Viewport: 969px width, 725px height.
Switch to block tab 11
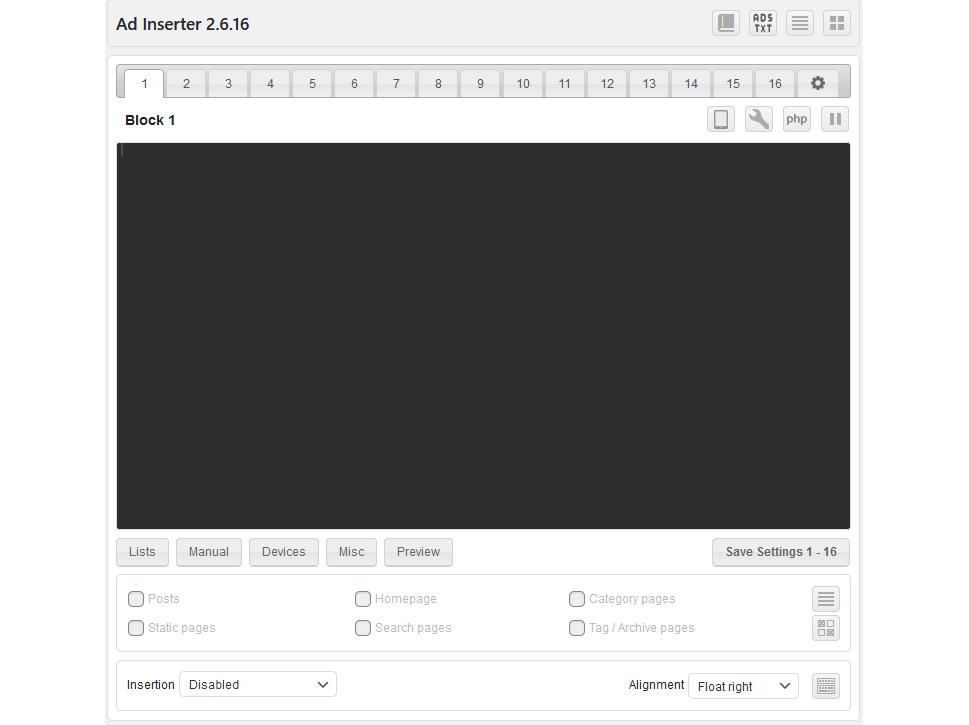tap(565, 83)
